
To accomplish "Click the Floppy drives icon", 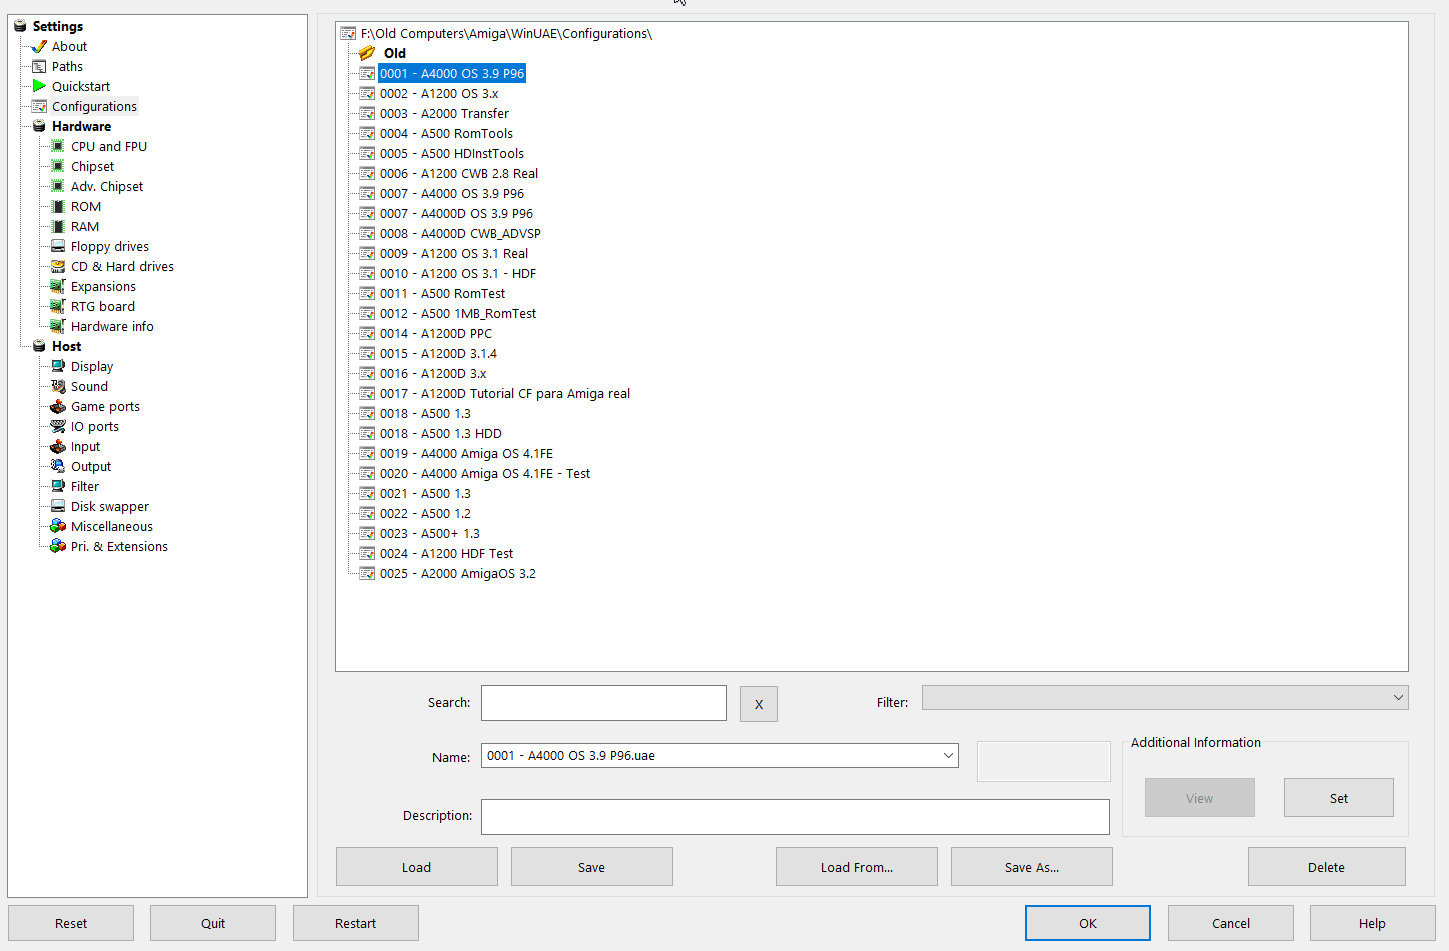I will point(58,246).
